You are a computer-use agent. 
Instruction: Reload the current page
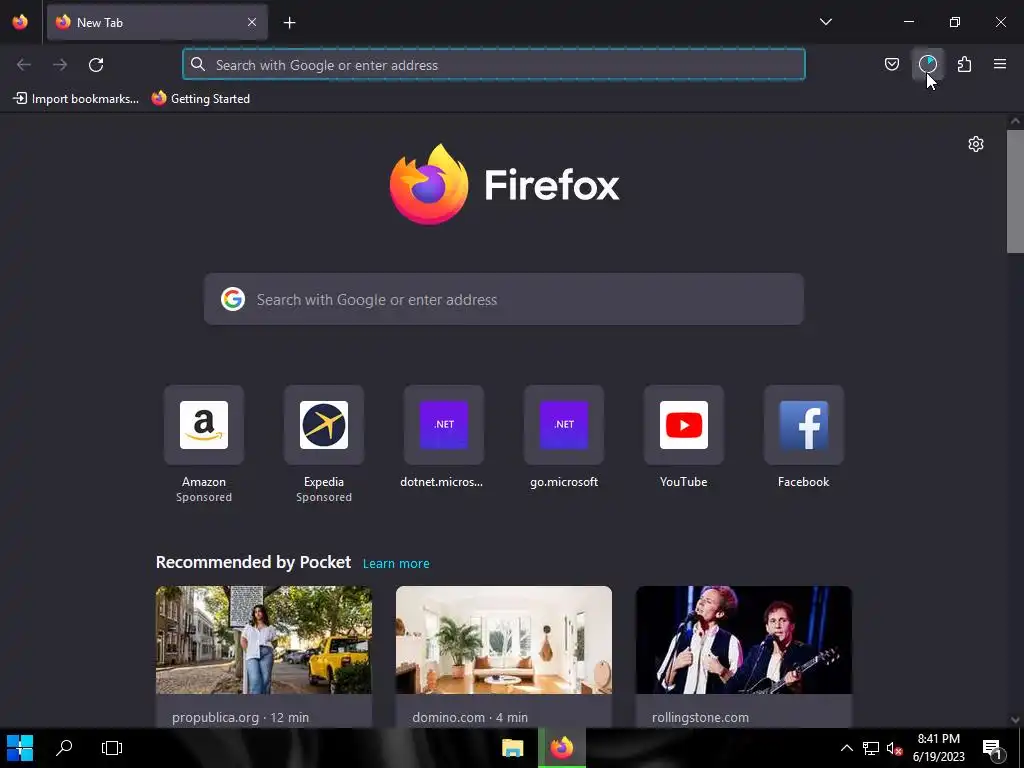[x=96, y=65]
